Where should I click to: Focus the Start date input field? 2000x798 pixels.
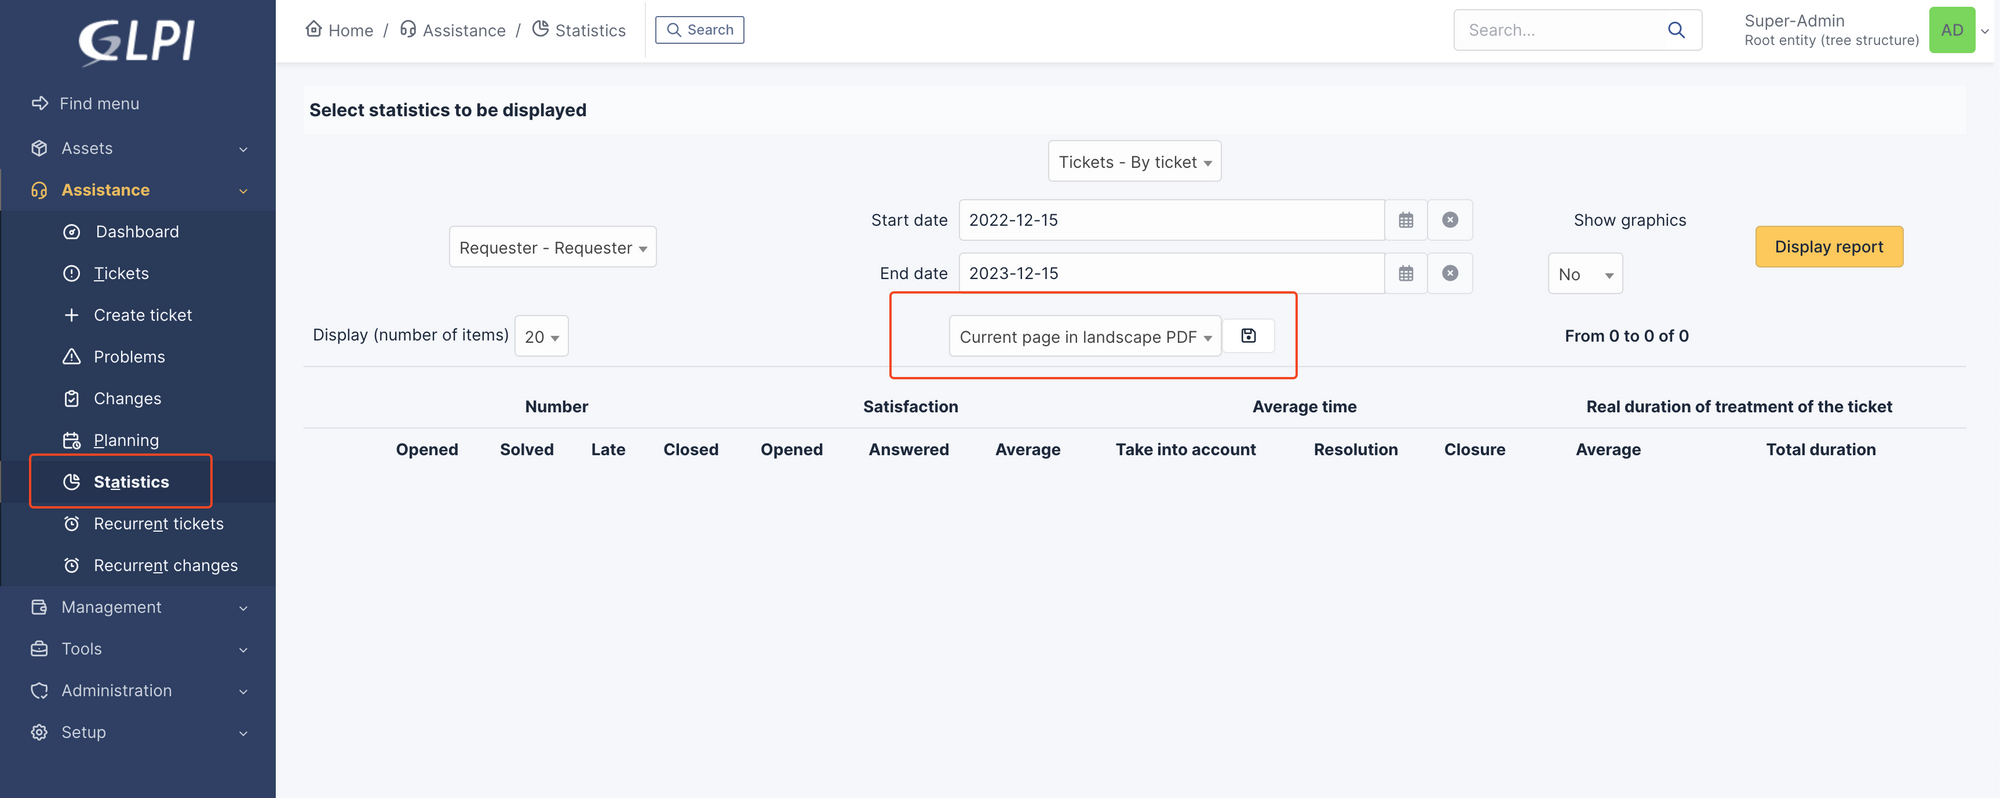[1171, 220]
